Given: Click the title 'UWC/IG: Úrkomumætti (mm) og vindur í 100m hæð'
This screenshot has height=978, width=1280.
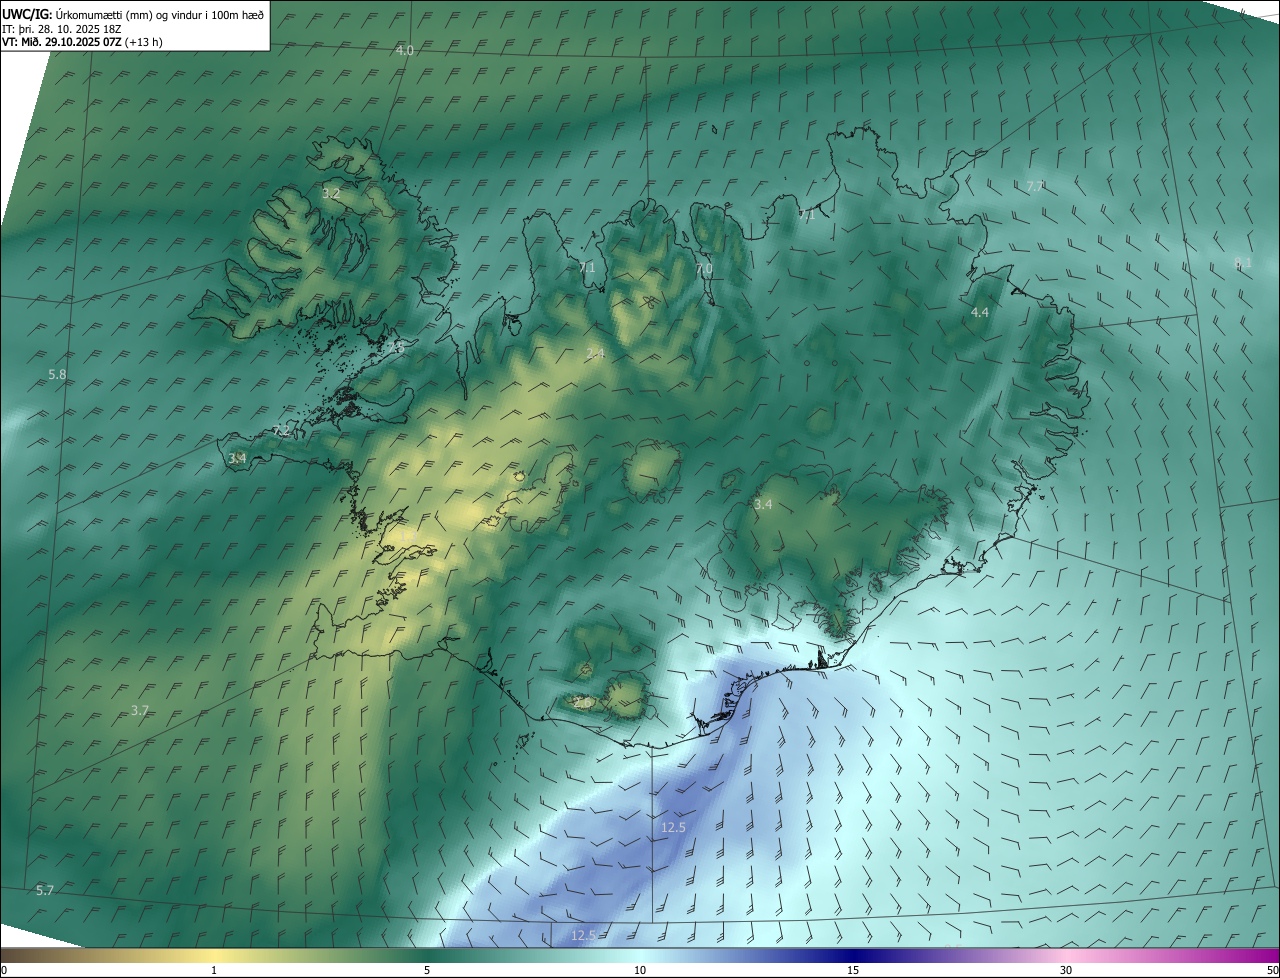Looking at the screenshot, I should click(133, 15).
